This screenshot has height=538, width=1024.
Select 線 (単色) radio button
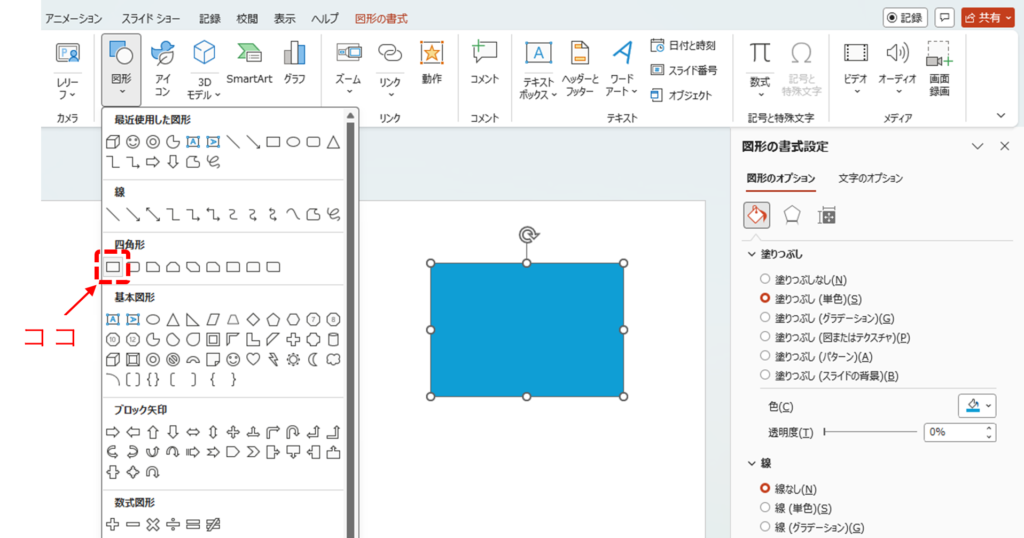pos(765,508)
